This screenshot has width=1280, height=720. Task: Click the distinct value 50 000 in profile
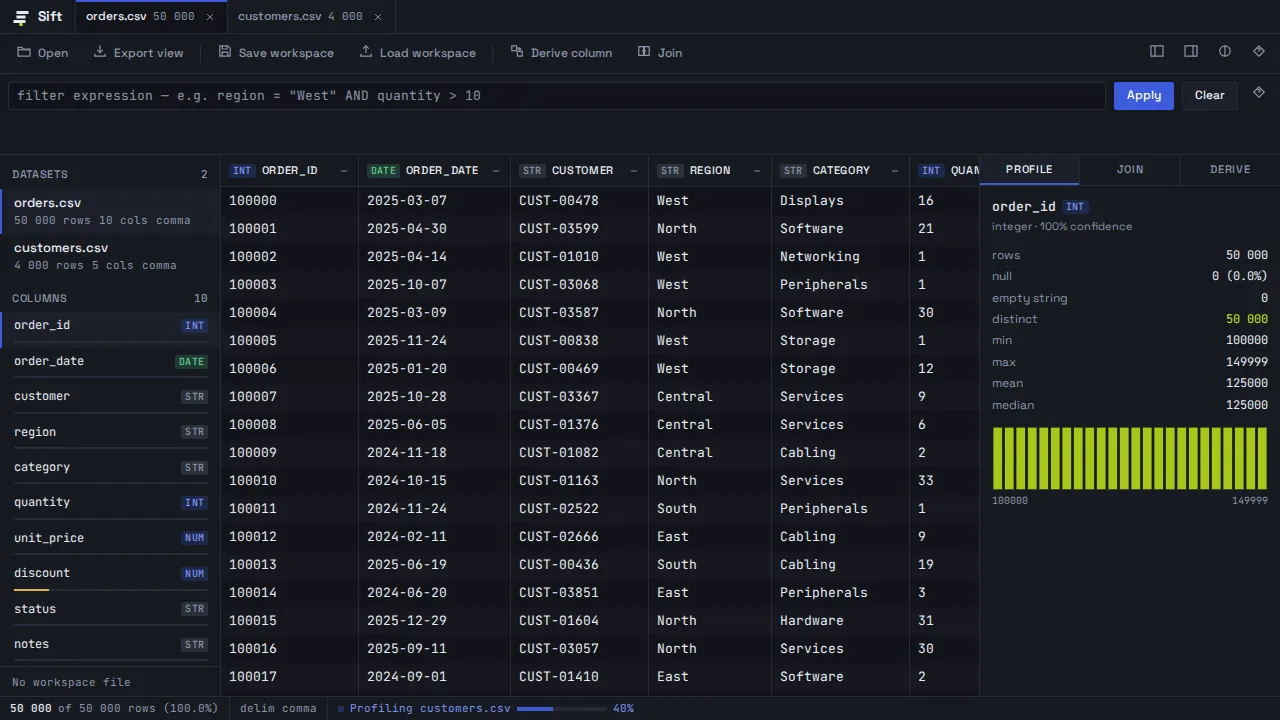point(1247,319)
